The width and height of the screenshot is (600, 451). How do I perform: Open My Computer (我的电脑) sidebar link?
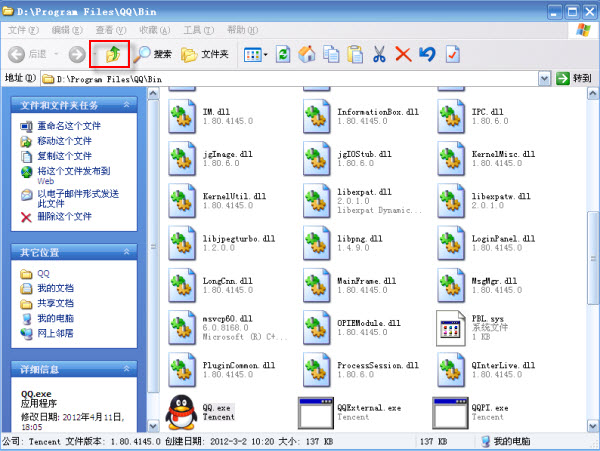[x=55, y=318]
